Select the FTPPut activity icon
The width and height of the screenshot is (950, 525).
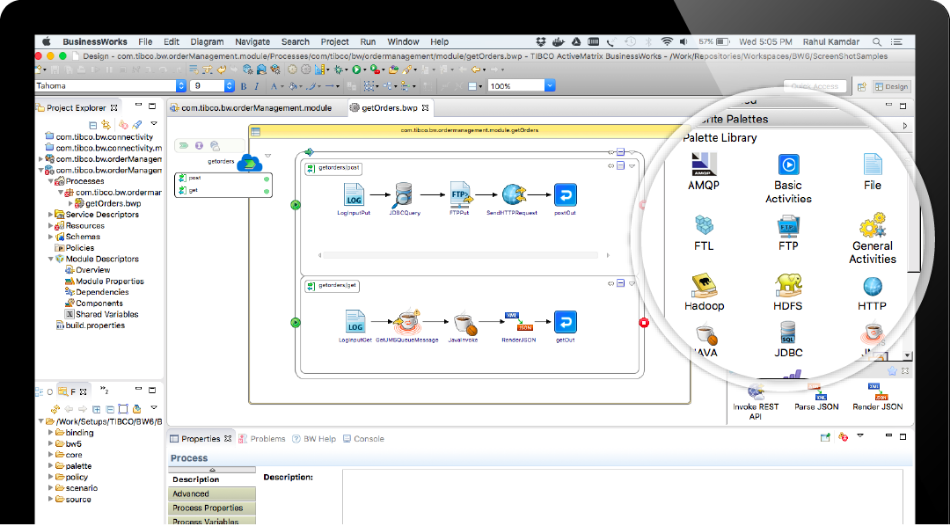462,194
